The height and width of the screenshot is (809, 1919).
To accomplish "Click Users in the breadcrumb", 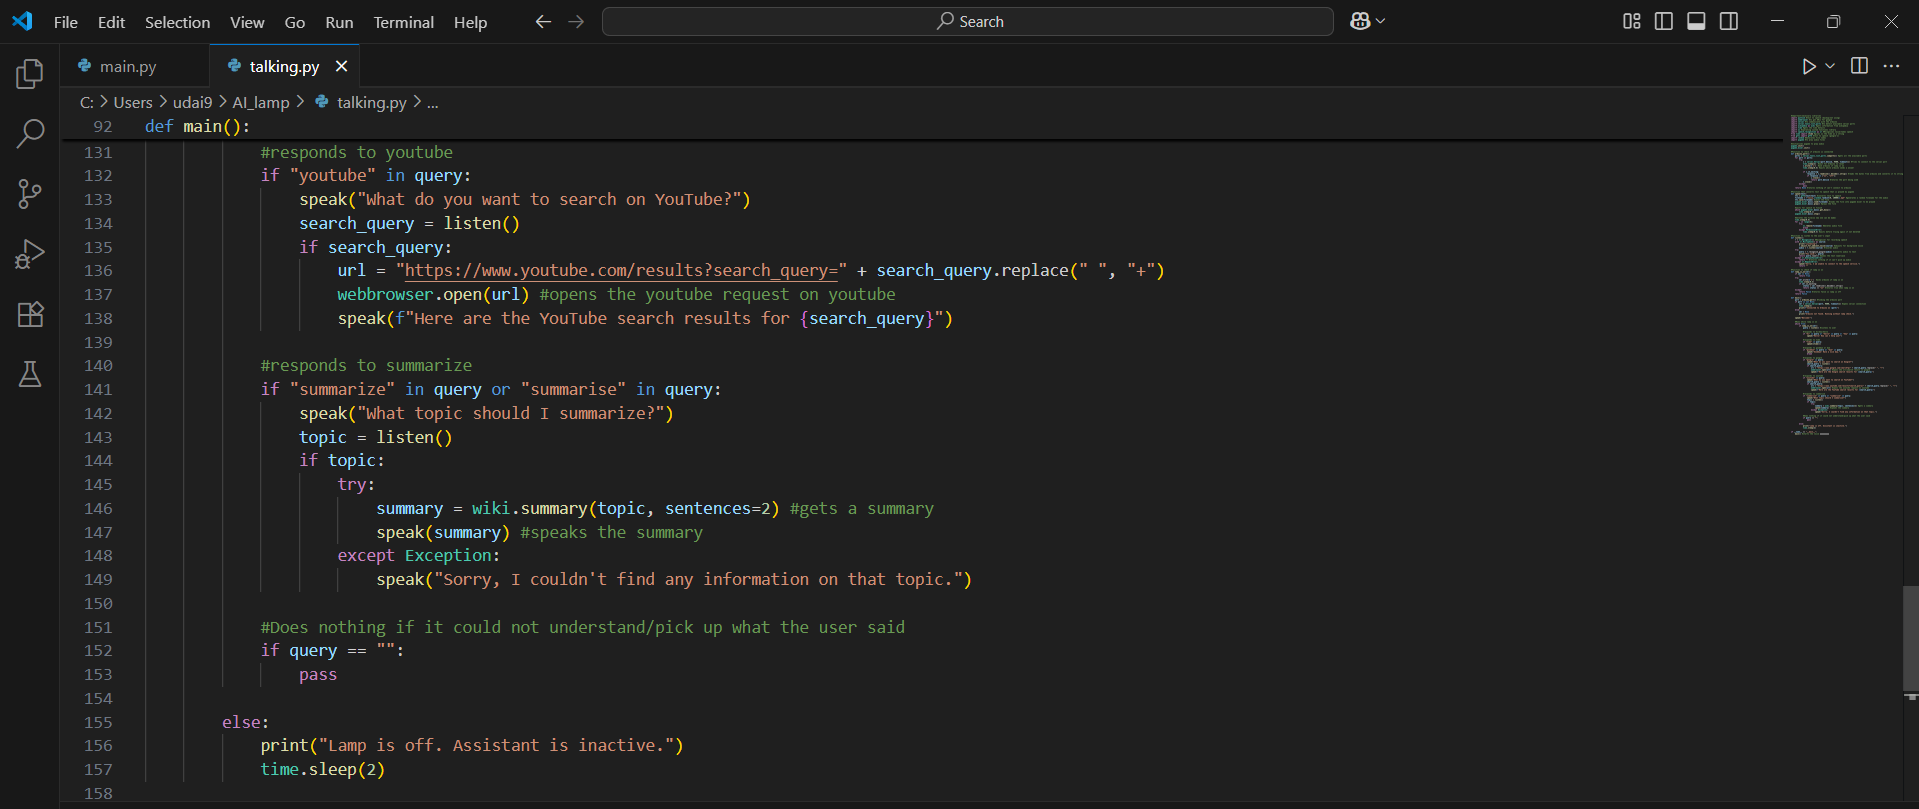I will coord(133,102).
